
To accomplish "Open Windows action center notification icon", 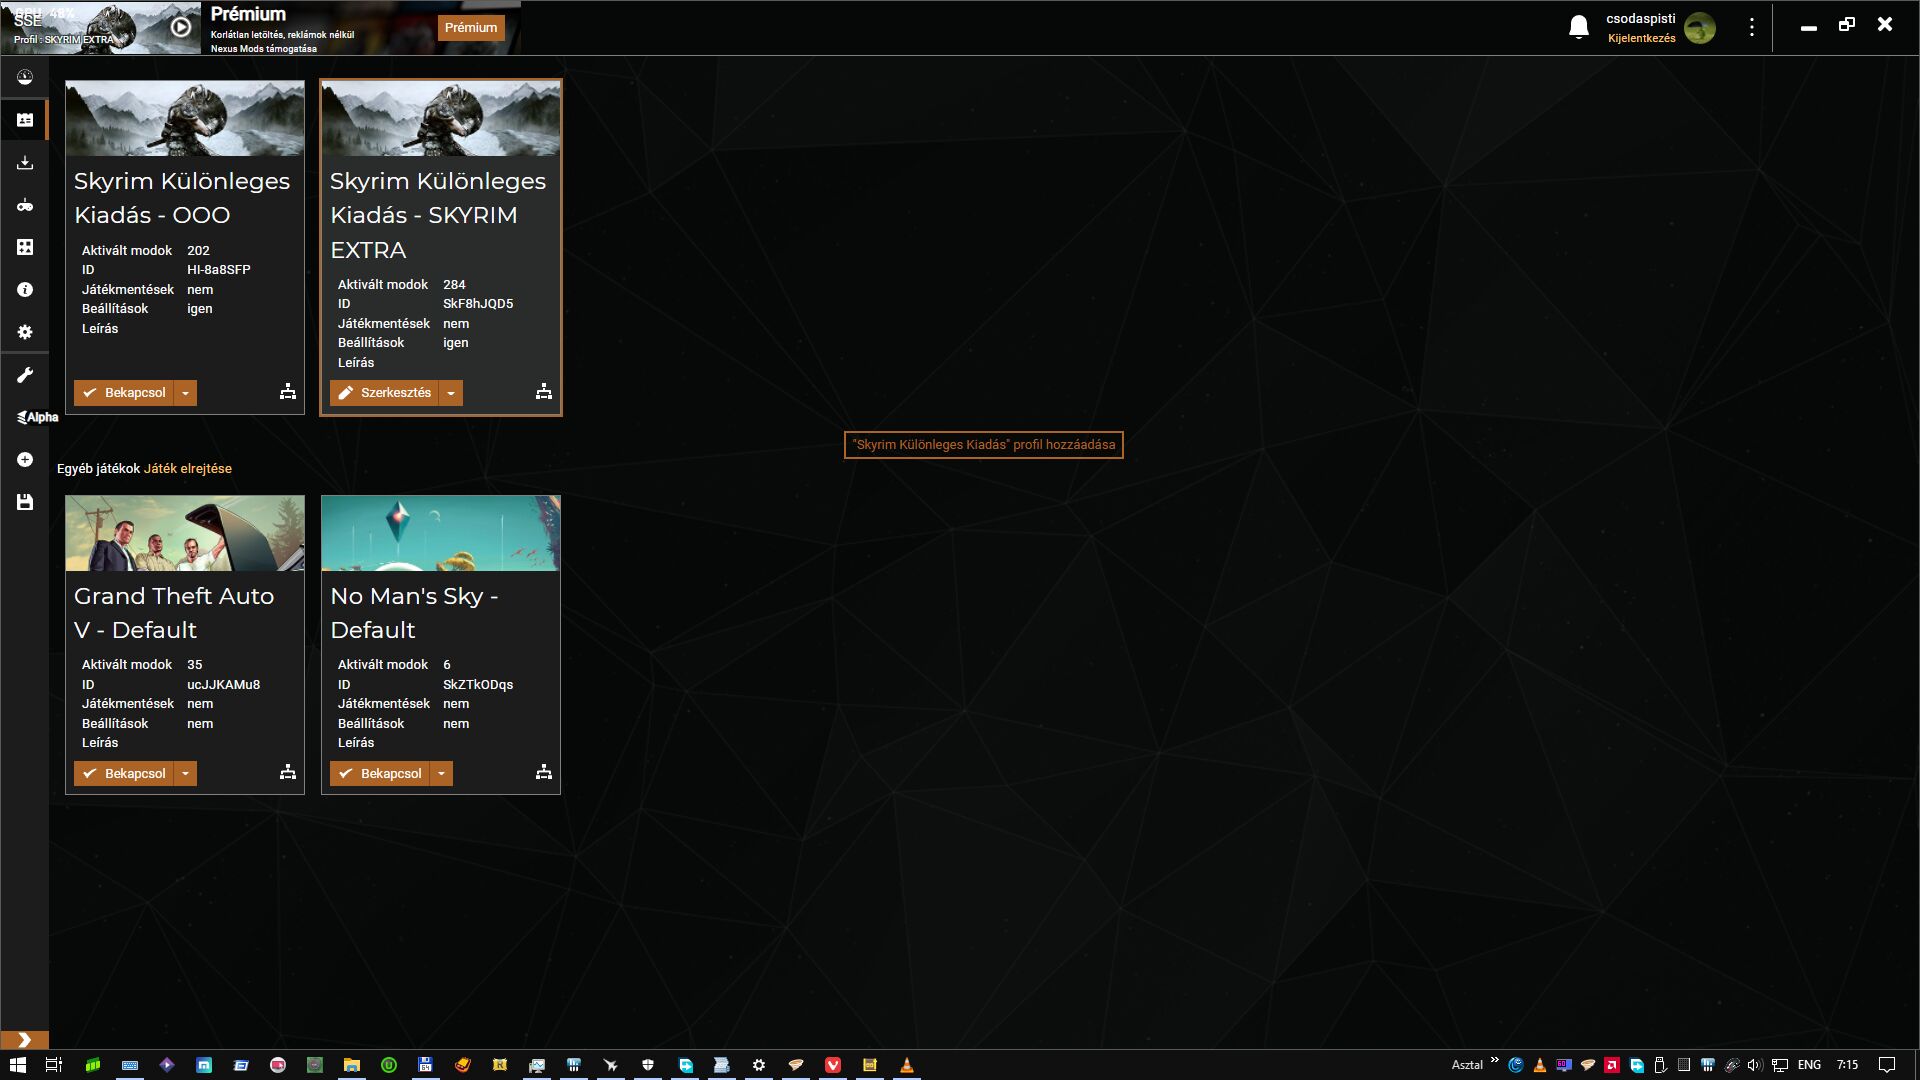I will 1887,1065.
